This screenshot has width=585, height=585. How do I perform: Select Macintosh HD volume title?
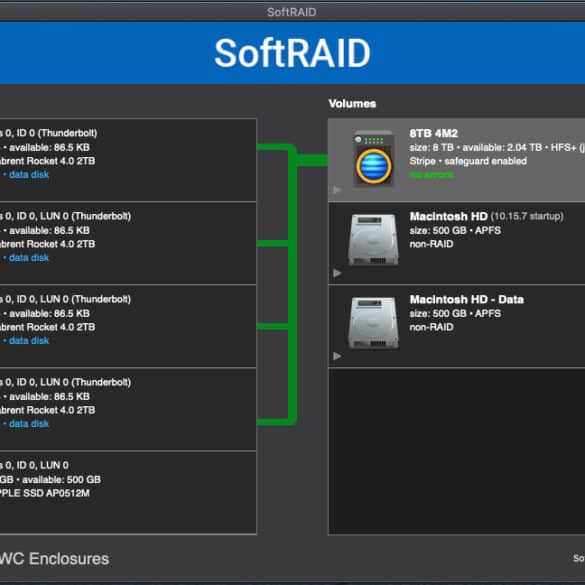(448, 216)
